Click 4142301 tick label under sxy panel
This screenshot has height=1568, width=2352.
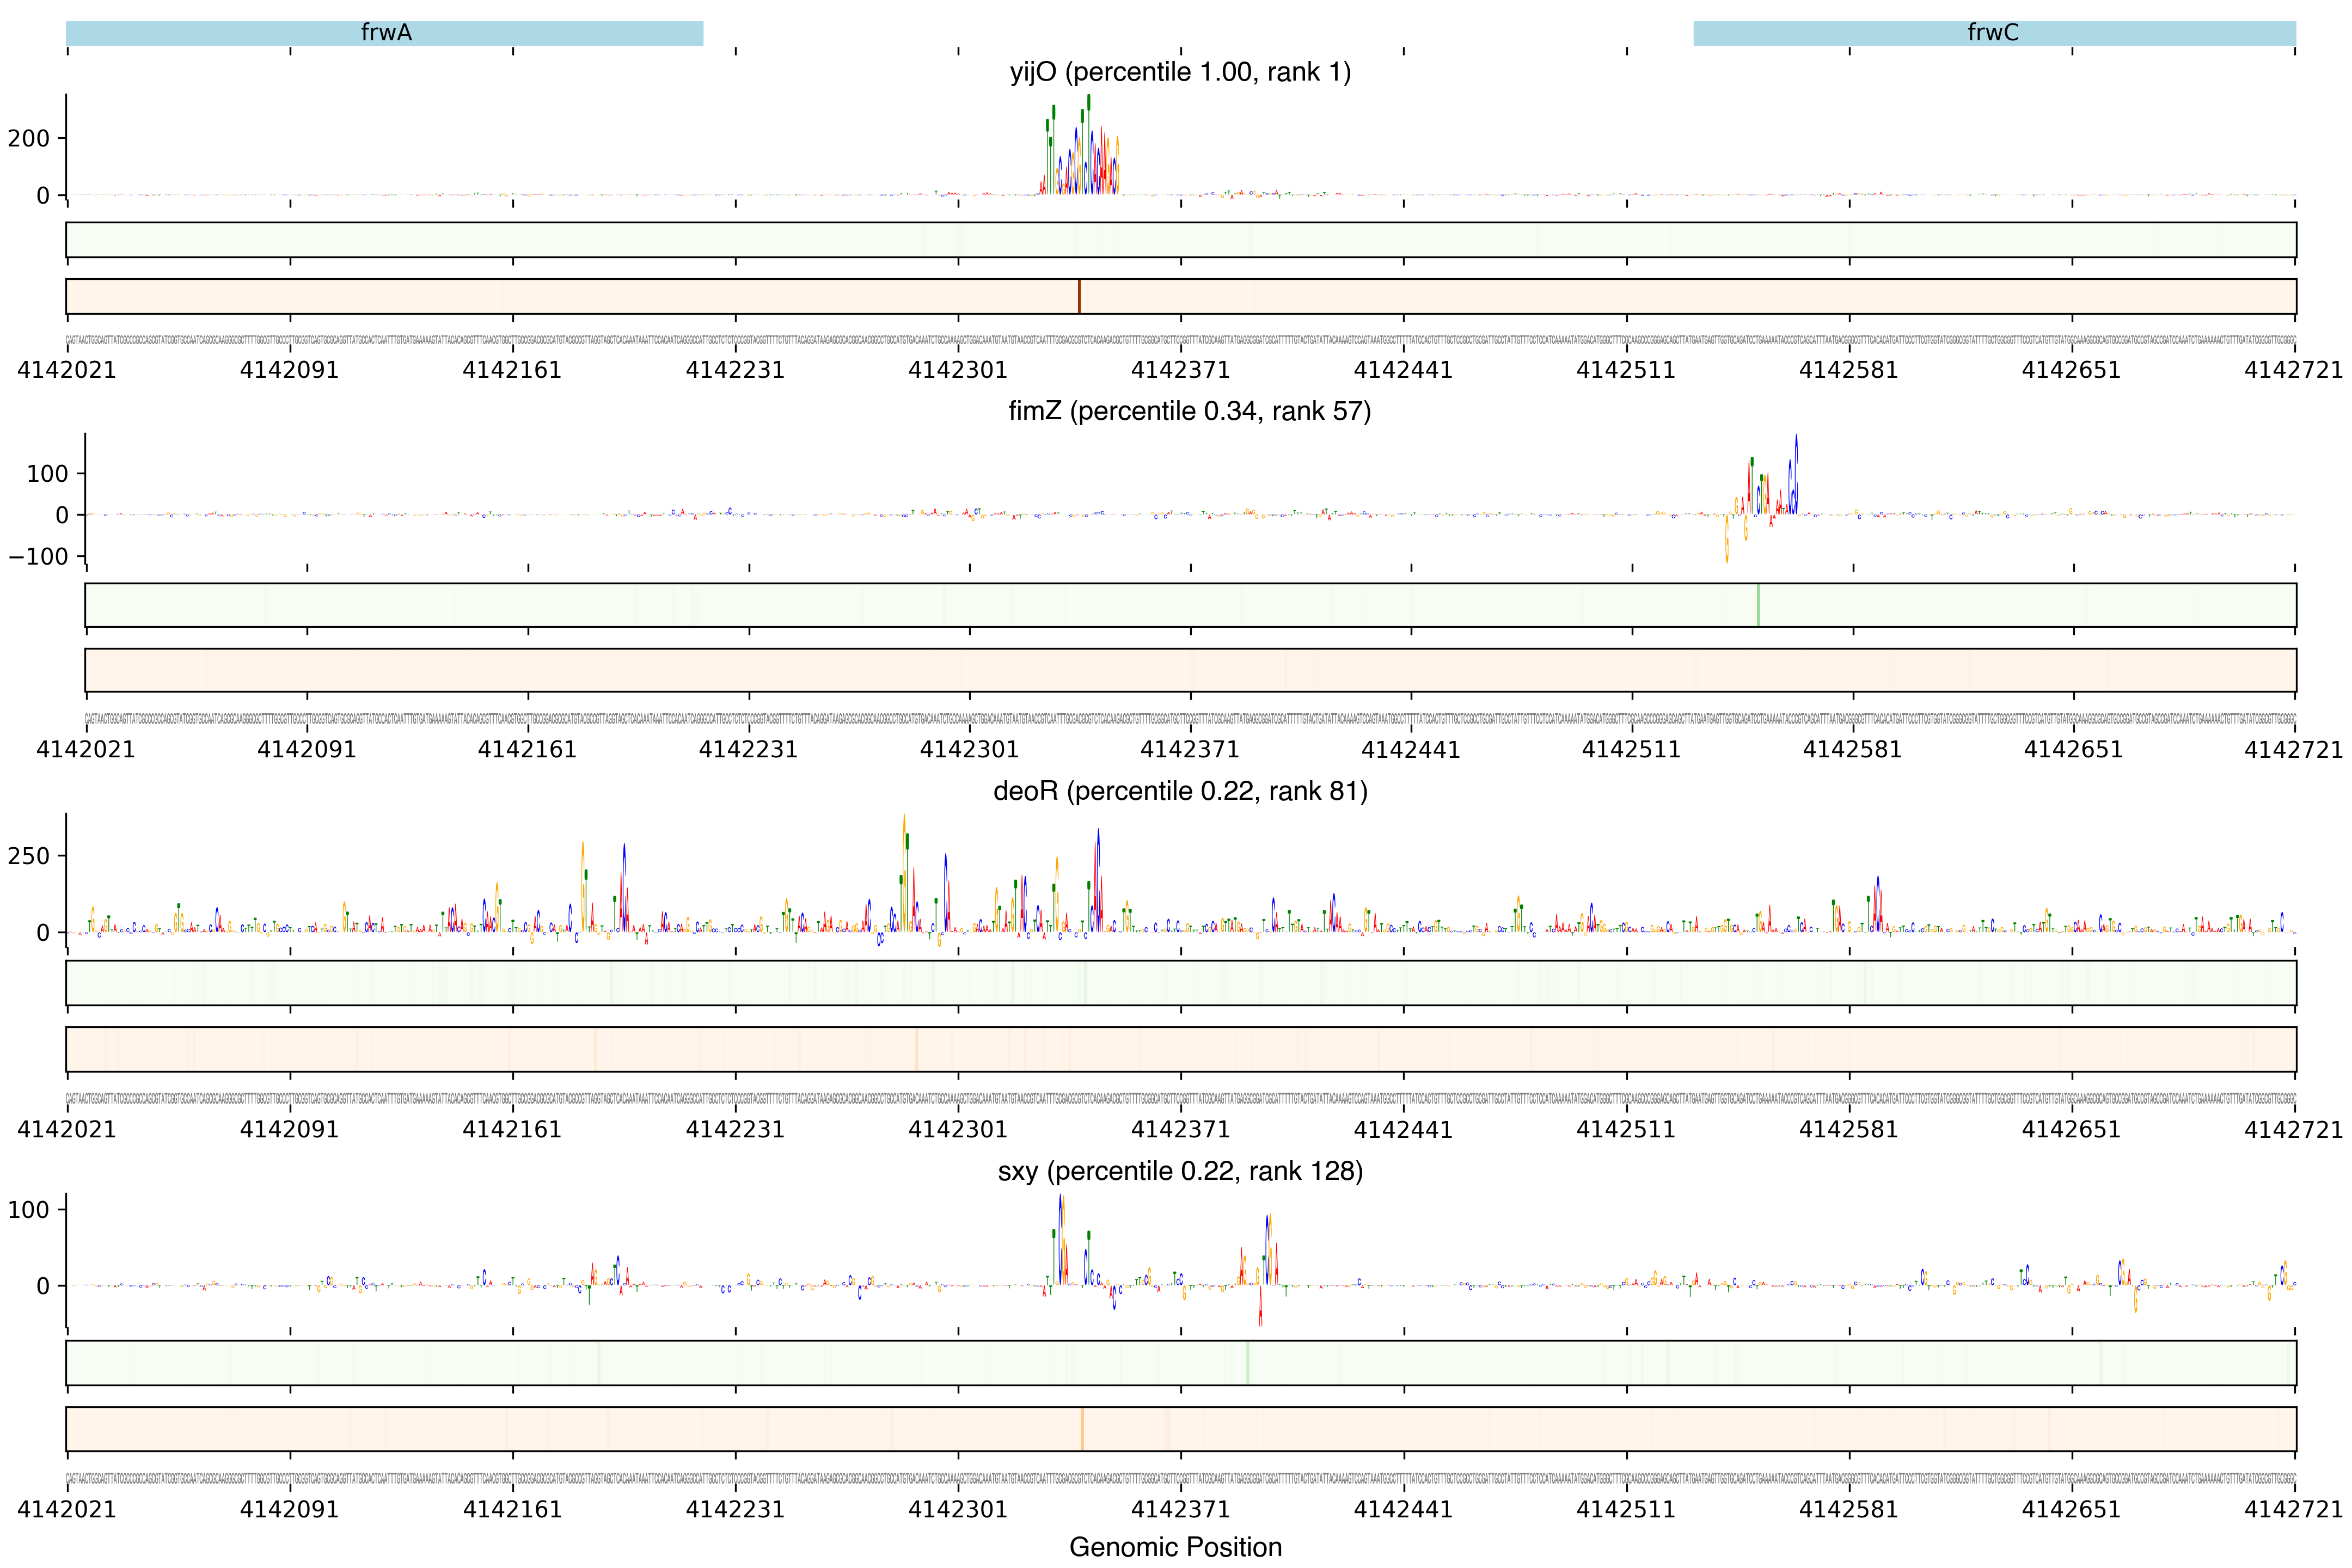click(x=958, y=1509)
